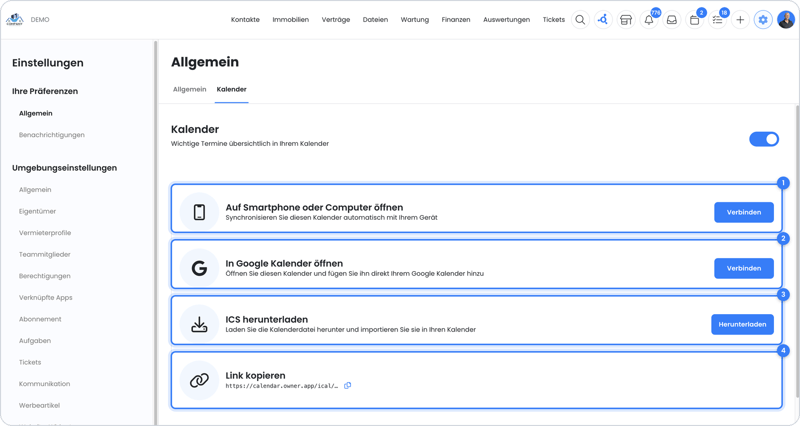Click the Google G icon
800x426 pixels.
coord(199,268)
